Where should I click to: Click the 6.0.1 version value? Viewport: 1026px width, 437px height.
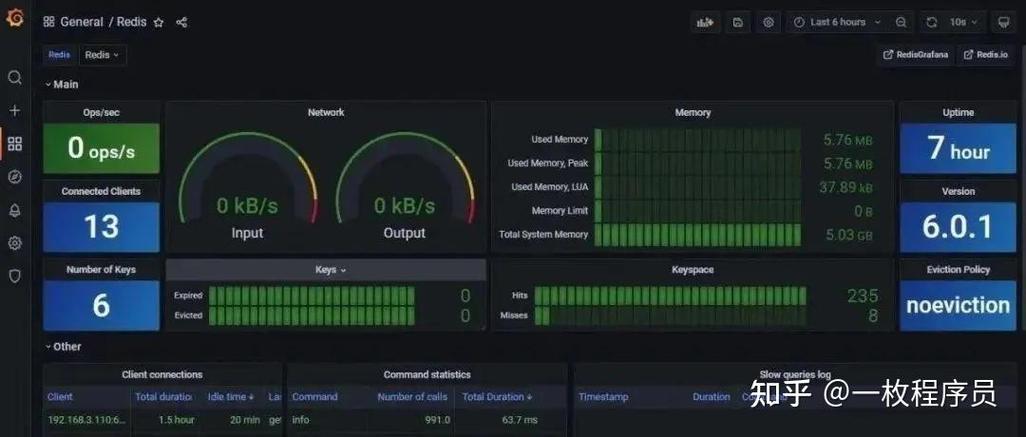958,227
